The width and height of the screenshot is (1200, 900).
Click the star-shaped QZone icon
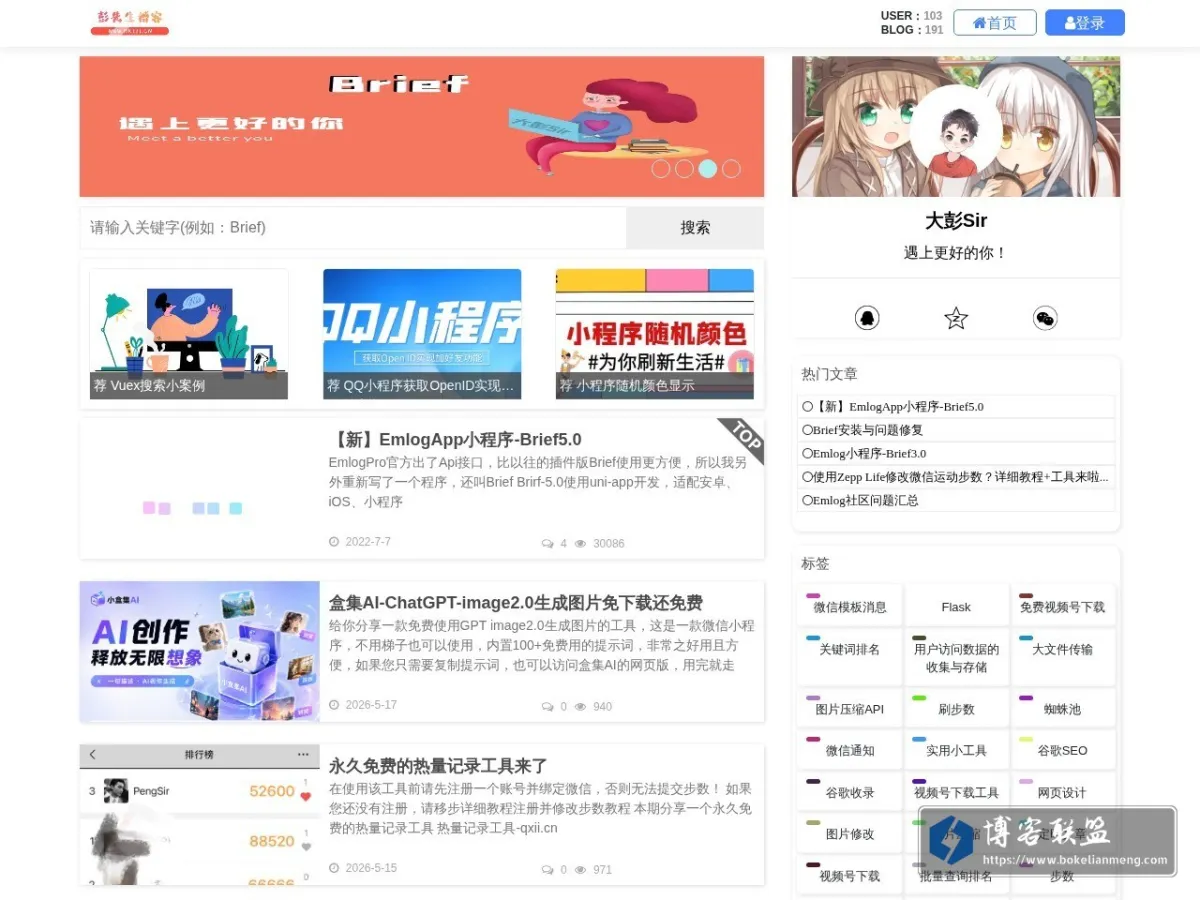pos(956,318)
